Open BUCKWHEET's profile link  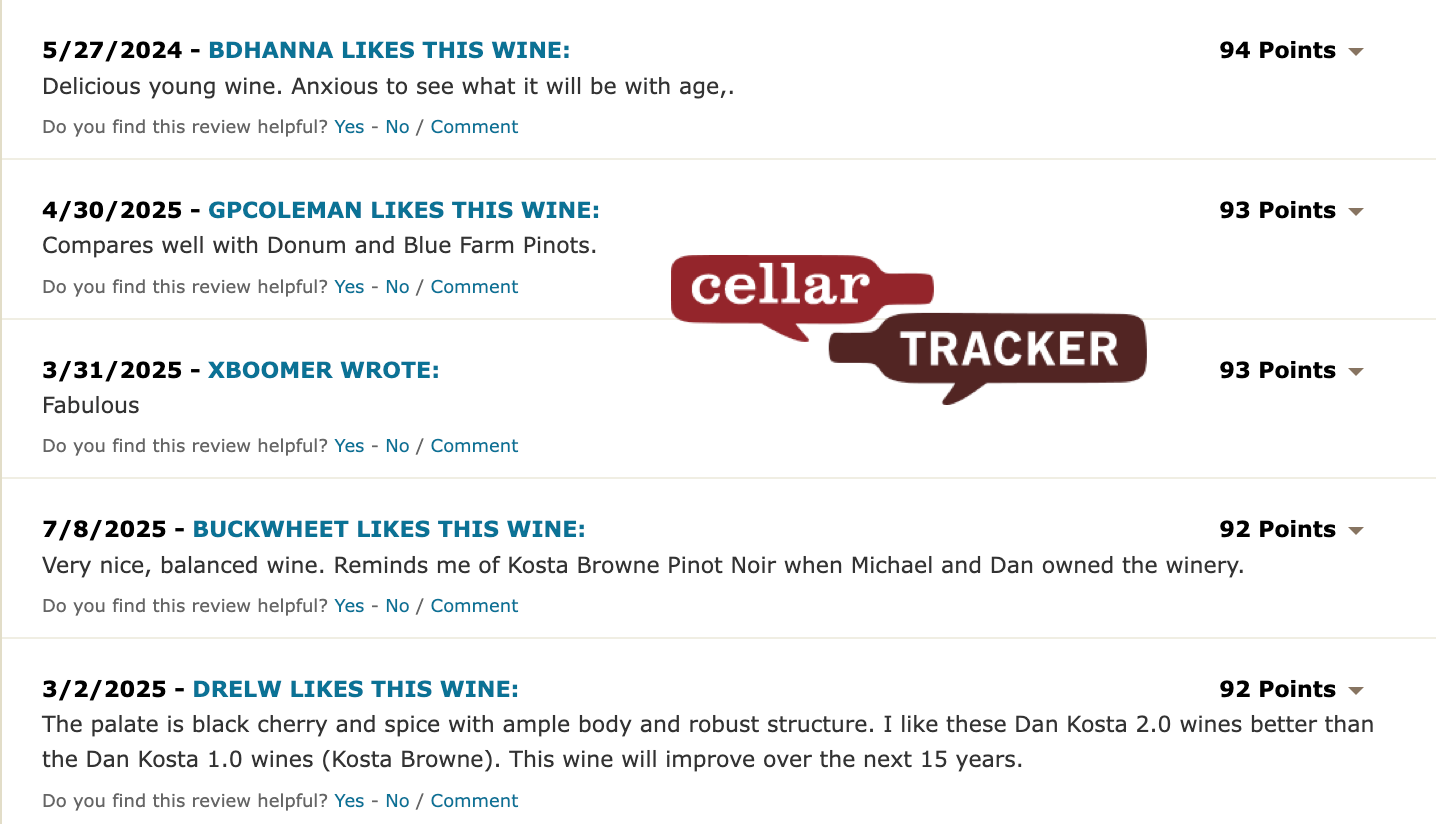[389, 529]
